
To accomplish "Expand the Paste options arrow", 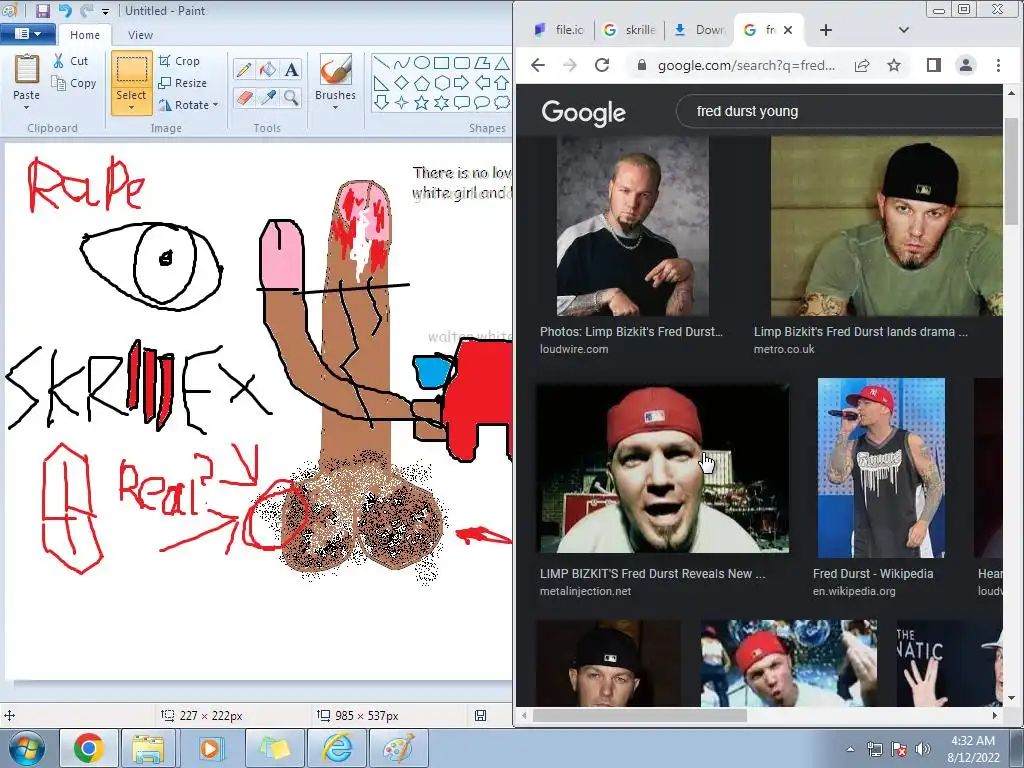I will point(27,107).
